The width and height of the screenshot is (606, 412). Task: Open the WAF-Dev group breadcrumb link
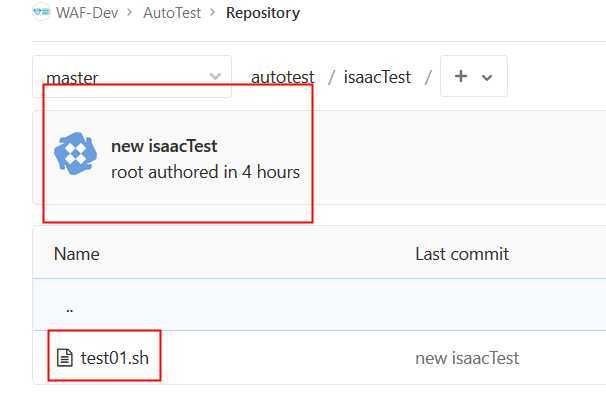(x=87, y=13)
